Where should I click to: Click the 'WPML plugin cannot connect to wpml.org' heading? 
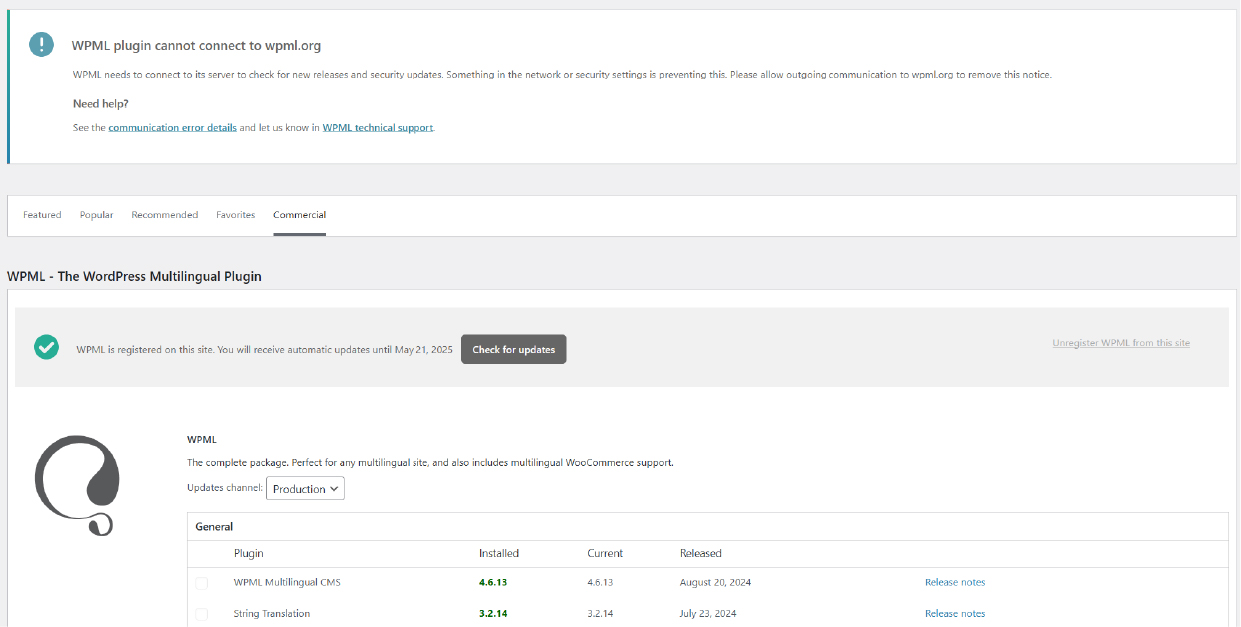coord(196,45)
